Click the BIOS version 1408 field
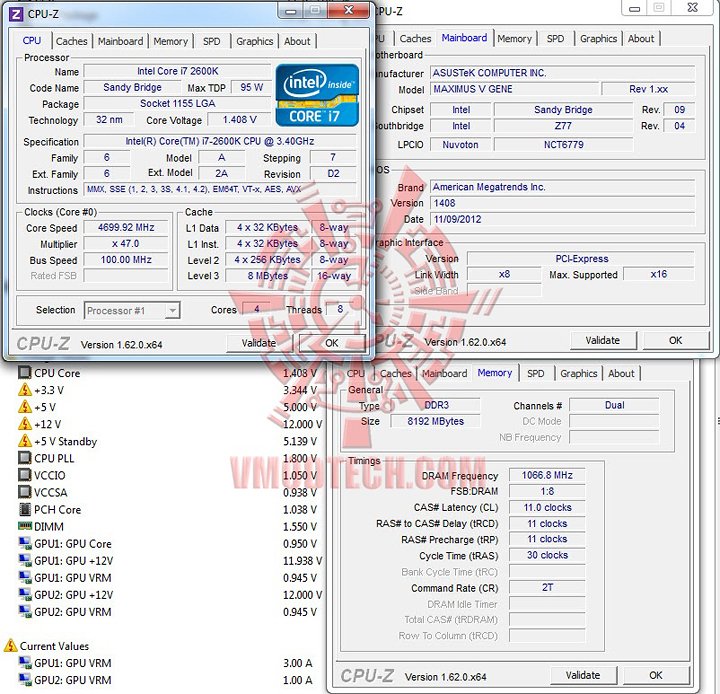The height and width of the screenshot is (694, 720). coord(563,203)
